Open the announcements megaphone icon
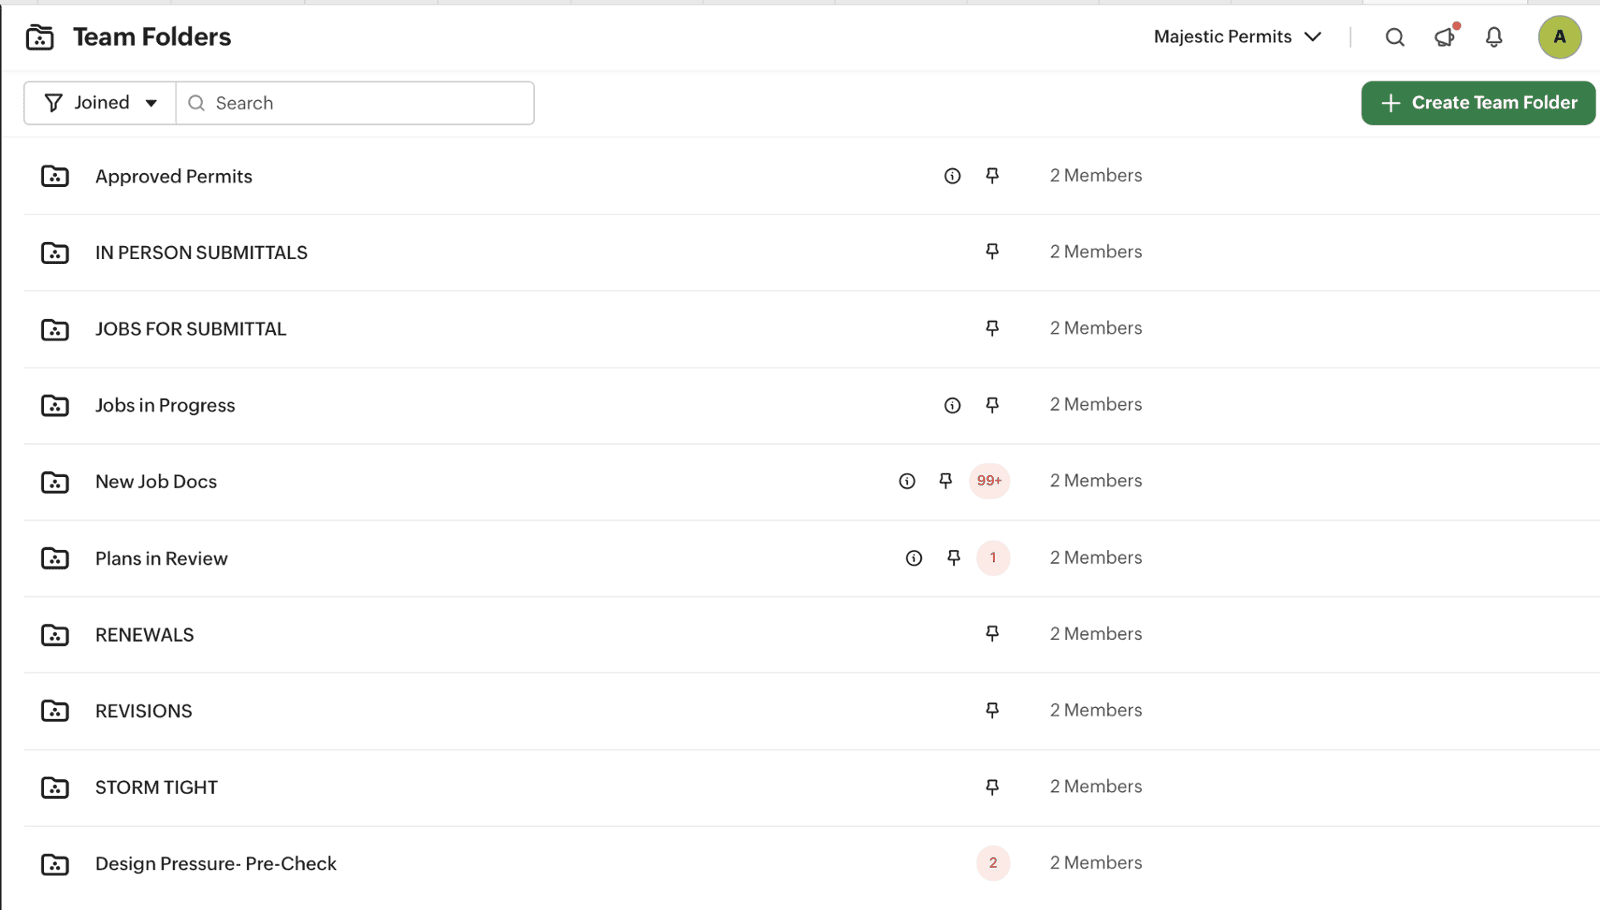 click(x=1445, y=38)
